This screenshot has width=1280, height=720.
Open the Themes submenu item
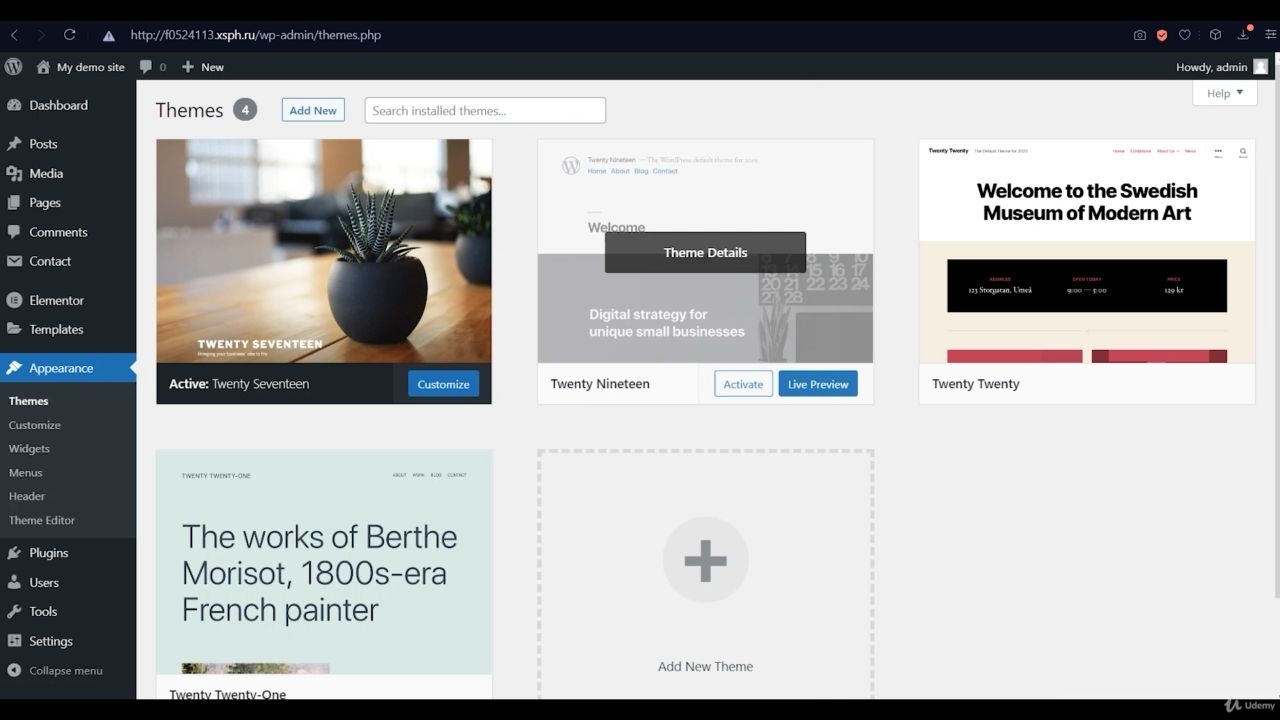29,401
